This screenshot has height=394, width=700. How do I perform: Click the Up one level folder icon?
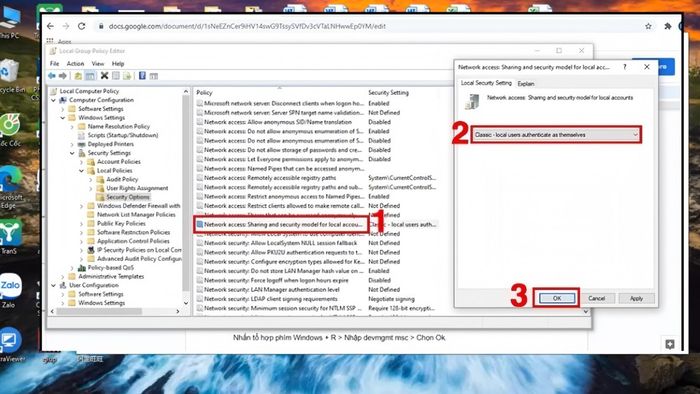click(x=78, y=76)
